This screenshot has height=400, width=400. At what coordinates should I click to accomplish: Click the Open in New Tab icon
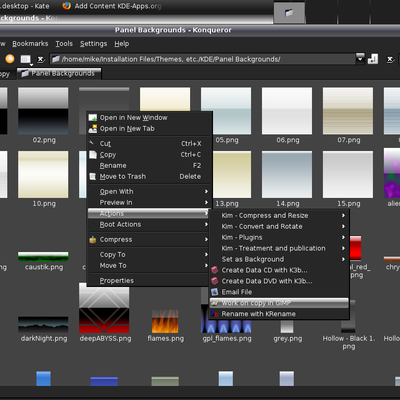coord(93,129)
